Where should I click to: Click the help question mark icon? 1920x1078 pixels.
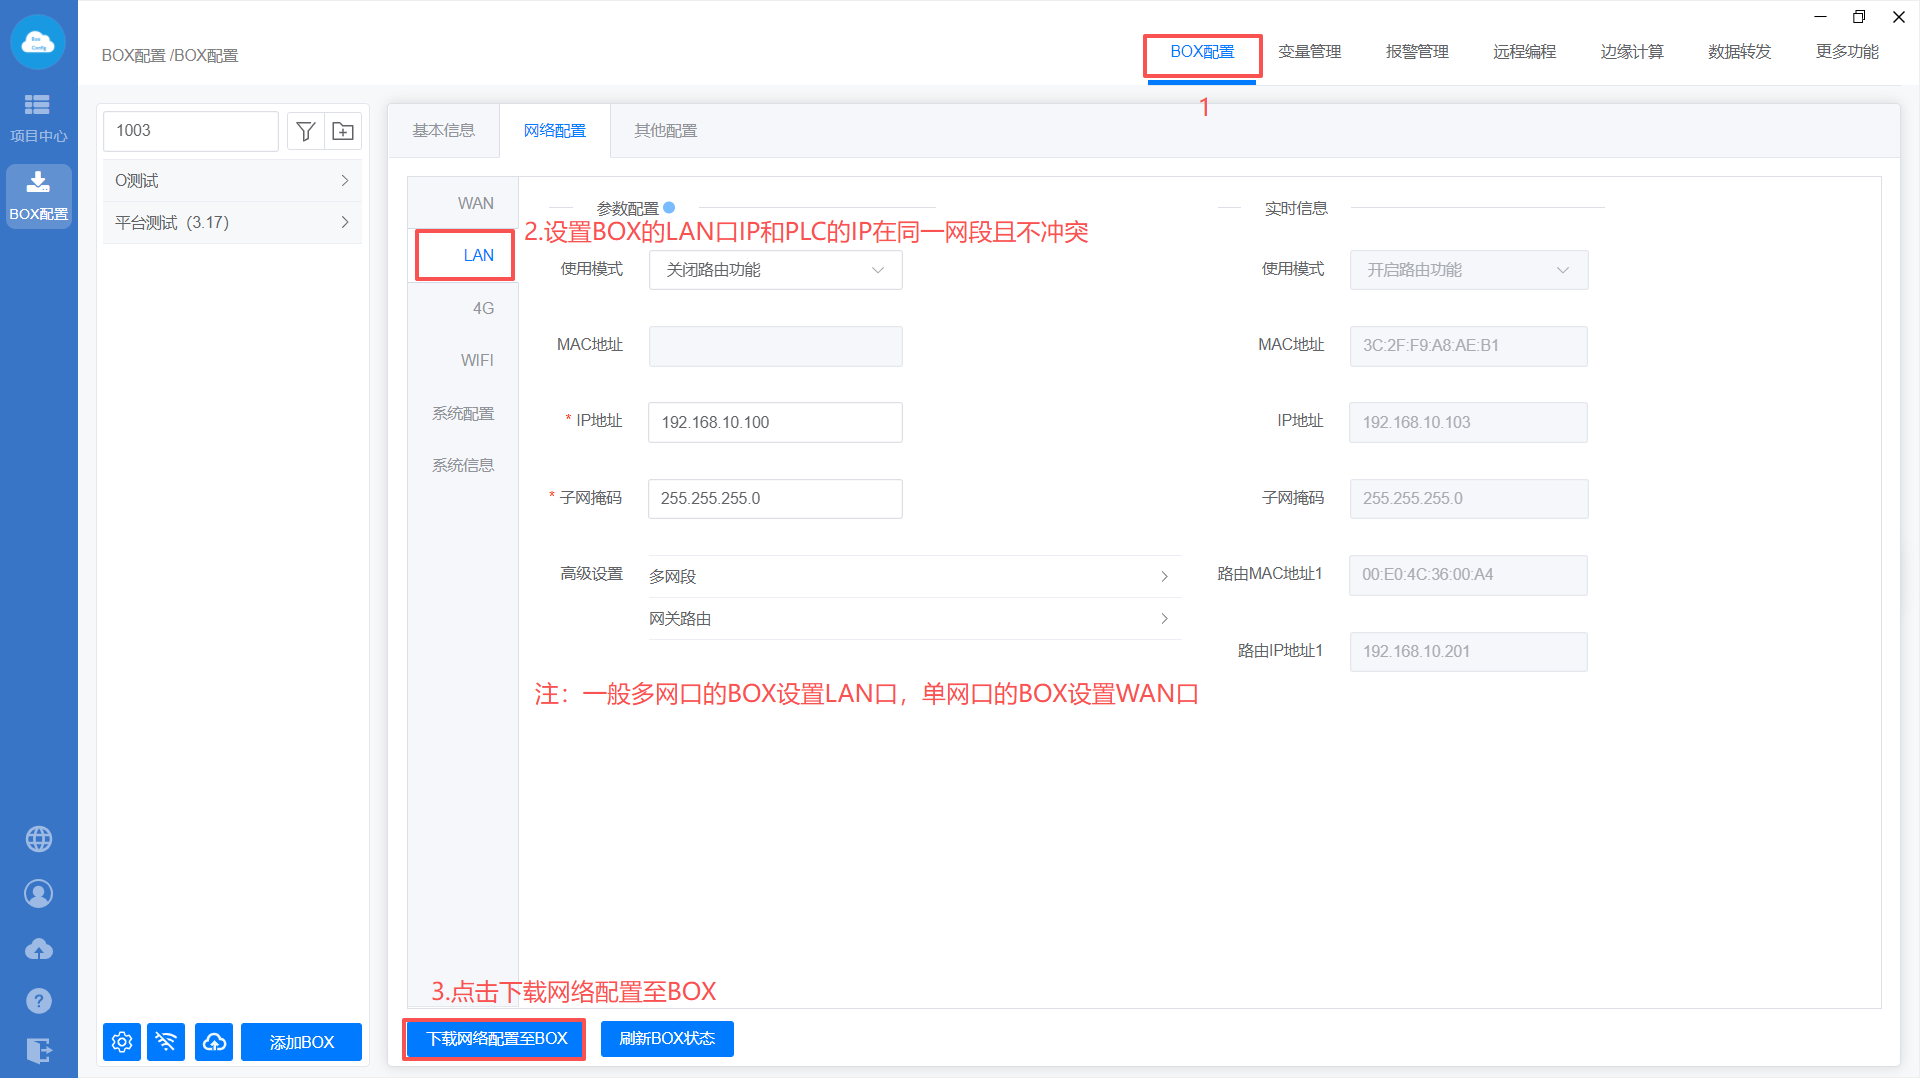[x=39, y=1000]
